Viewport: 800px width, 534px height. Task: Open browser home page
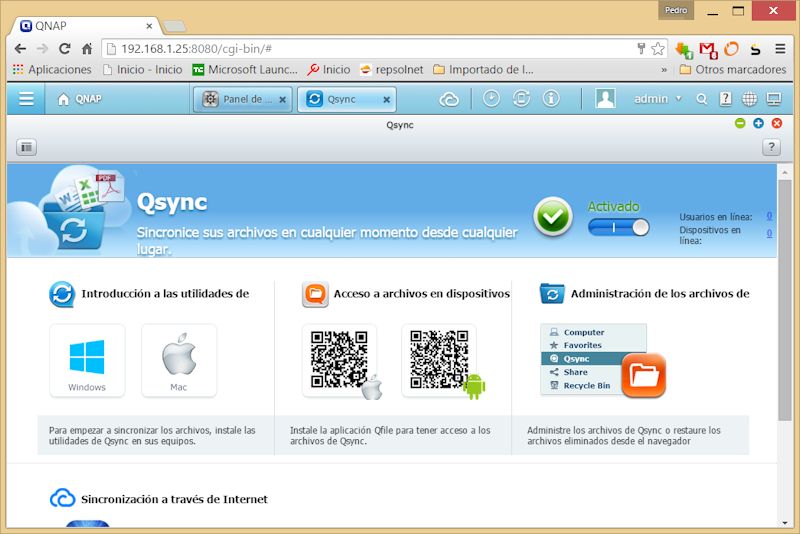87,49
